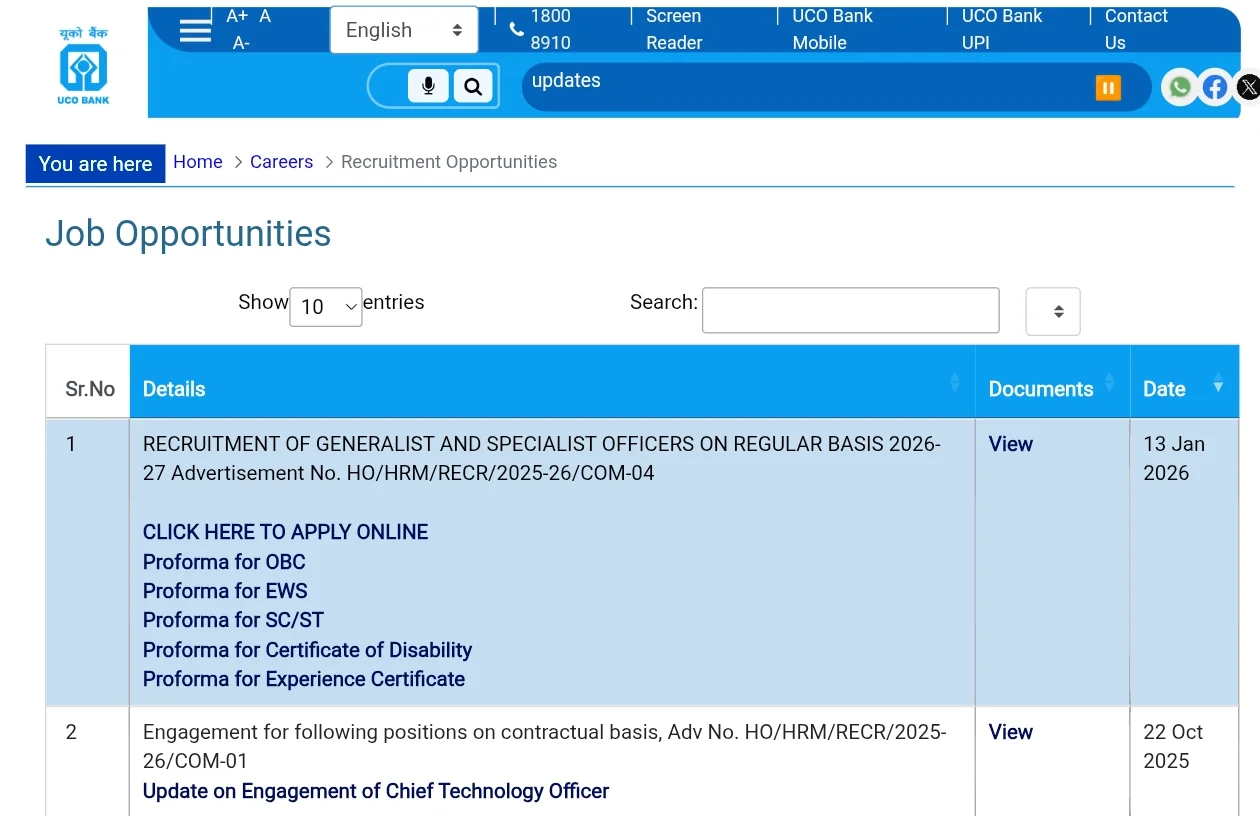This screenshot has height=816, width=1260.
Task: Expand the Show entries count dropdown
Action: 326,306
